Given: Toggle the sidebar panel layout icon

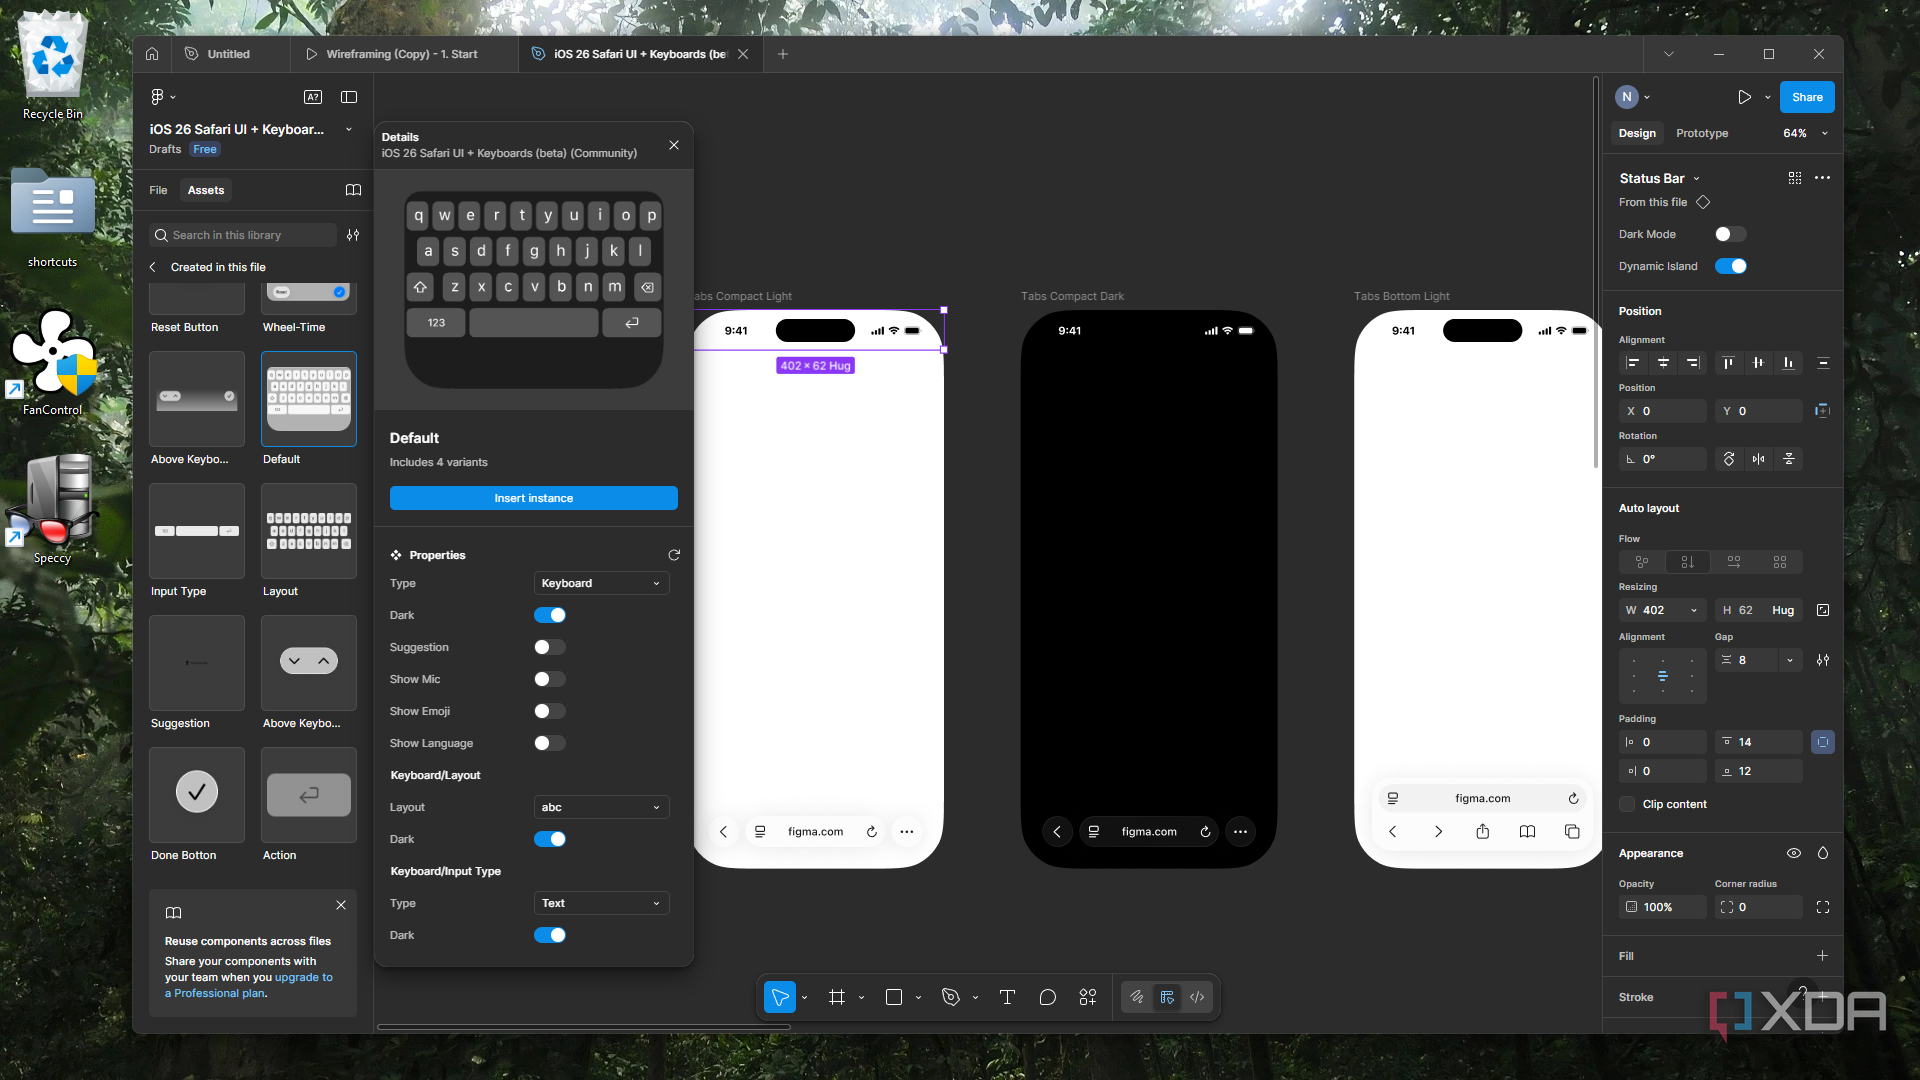Looking at the screenshot, I should pyautogui.click(x=349, y=97).
